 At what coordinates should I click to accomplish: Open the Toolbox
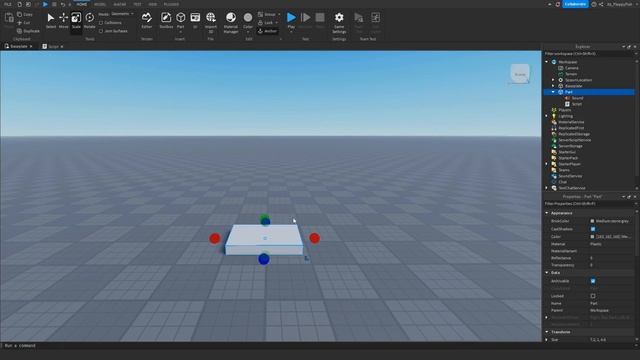(166, 20)
